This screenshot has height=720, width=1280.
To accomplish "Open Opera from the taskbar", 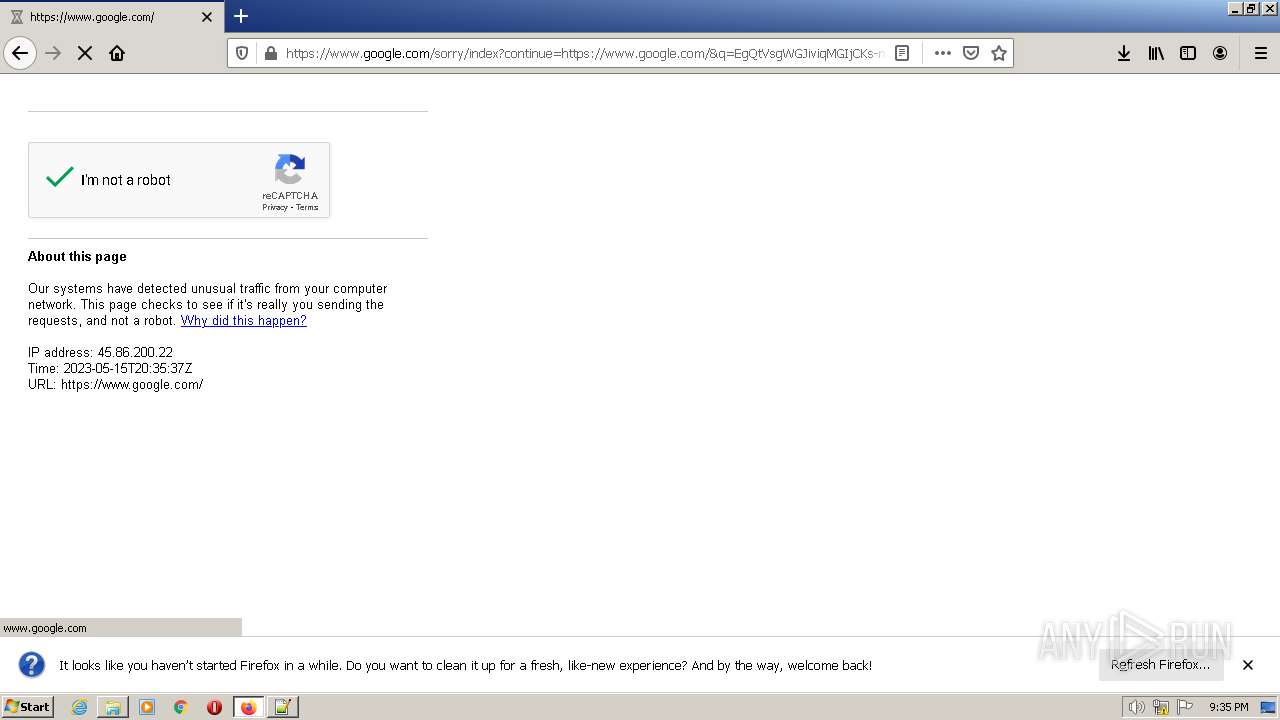I will [214, 707].
